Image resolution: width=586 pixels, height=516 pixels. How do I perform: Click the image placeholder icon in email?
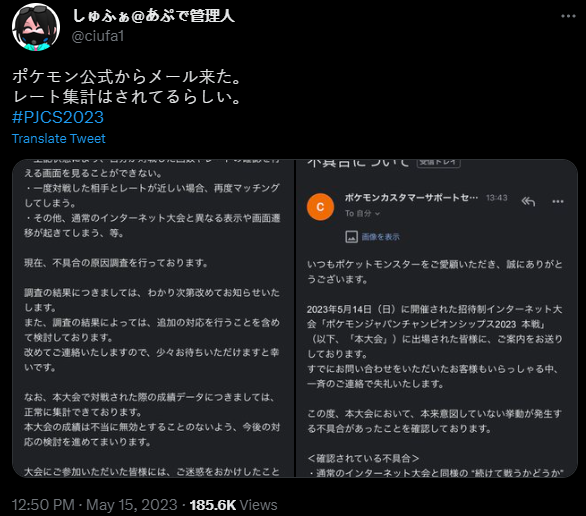(351, 237)
